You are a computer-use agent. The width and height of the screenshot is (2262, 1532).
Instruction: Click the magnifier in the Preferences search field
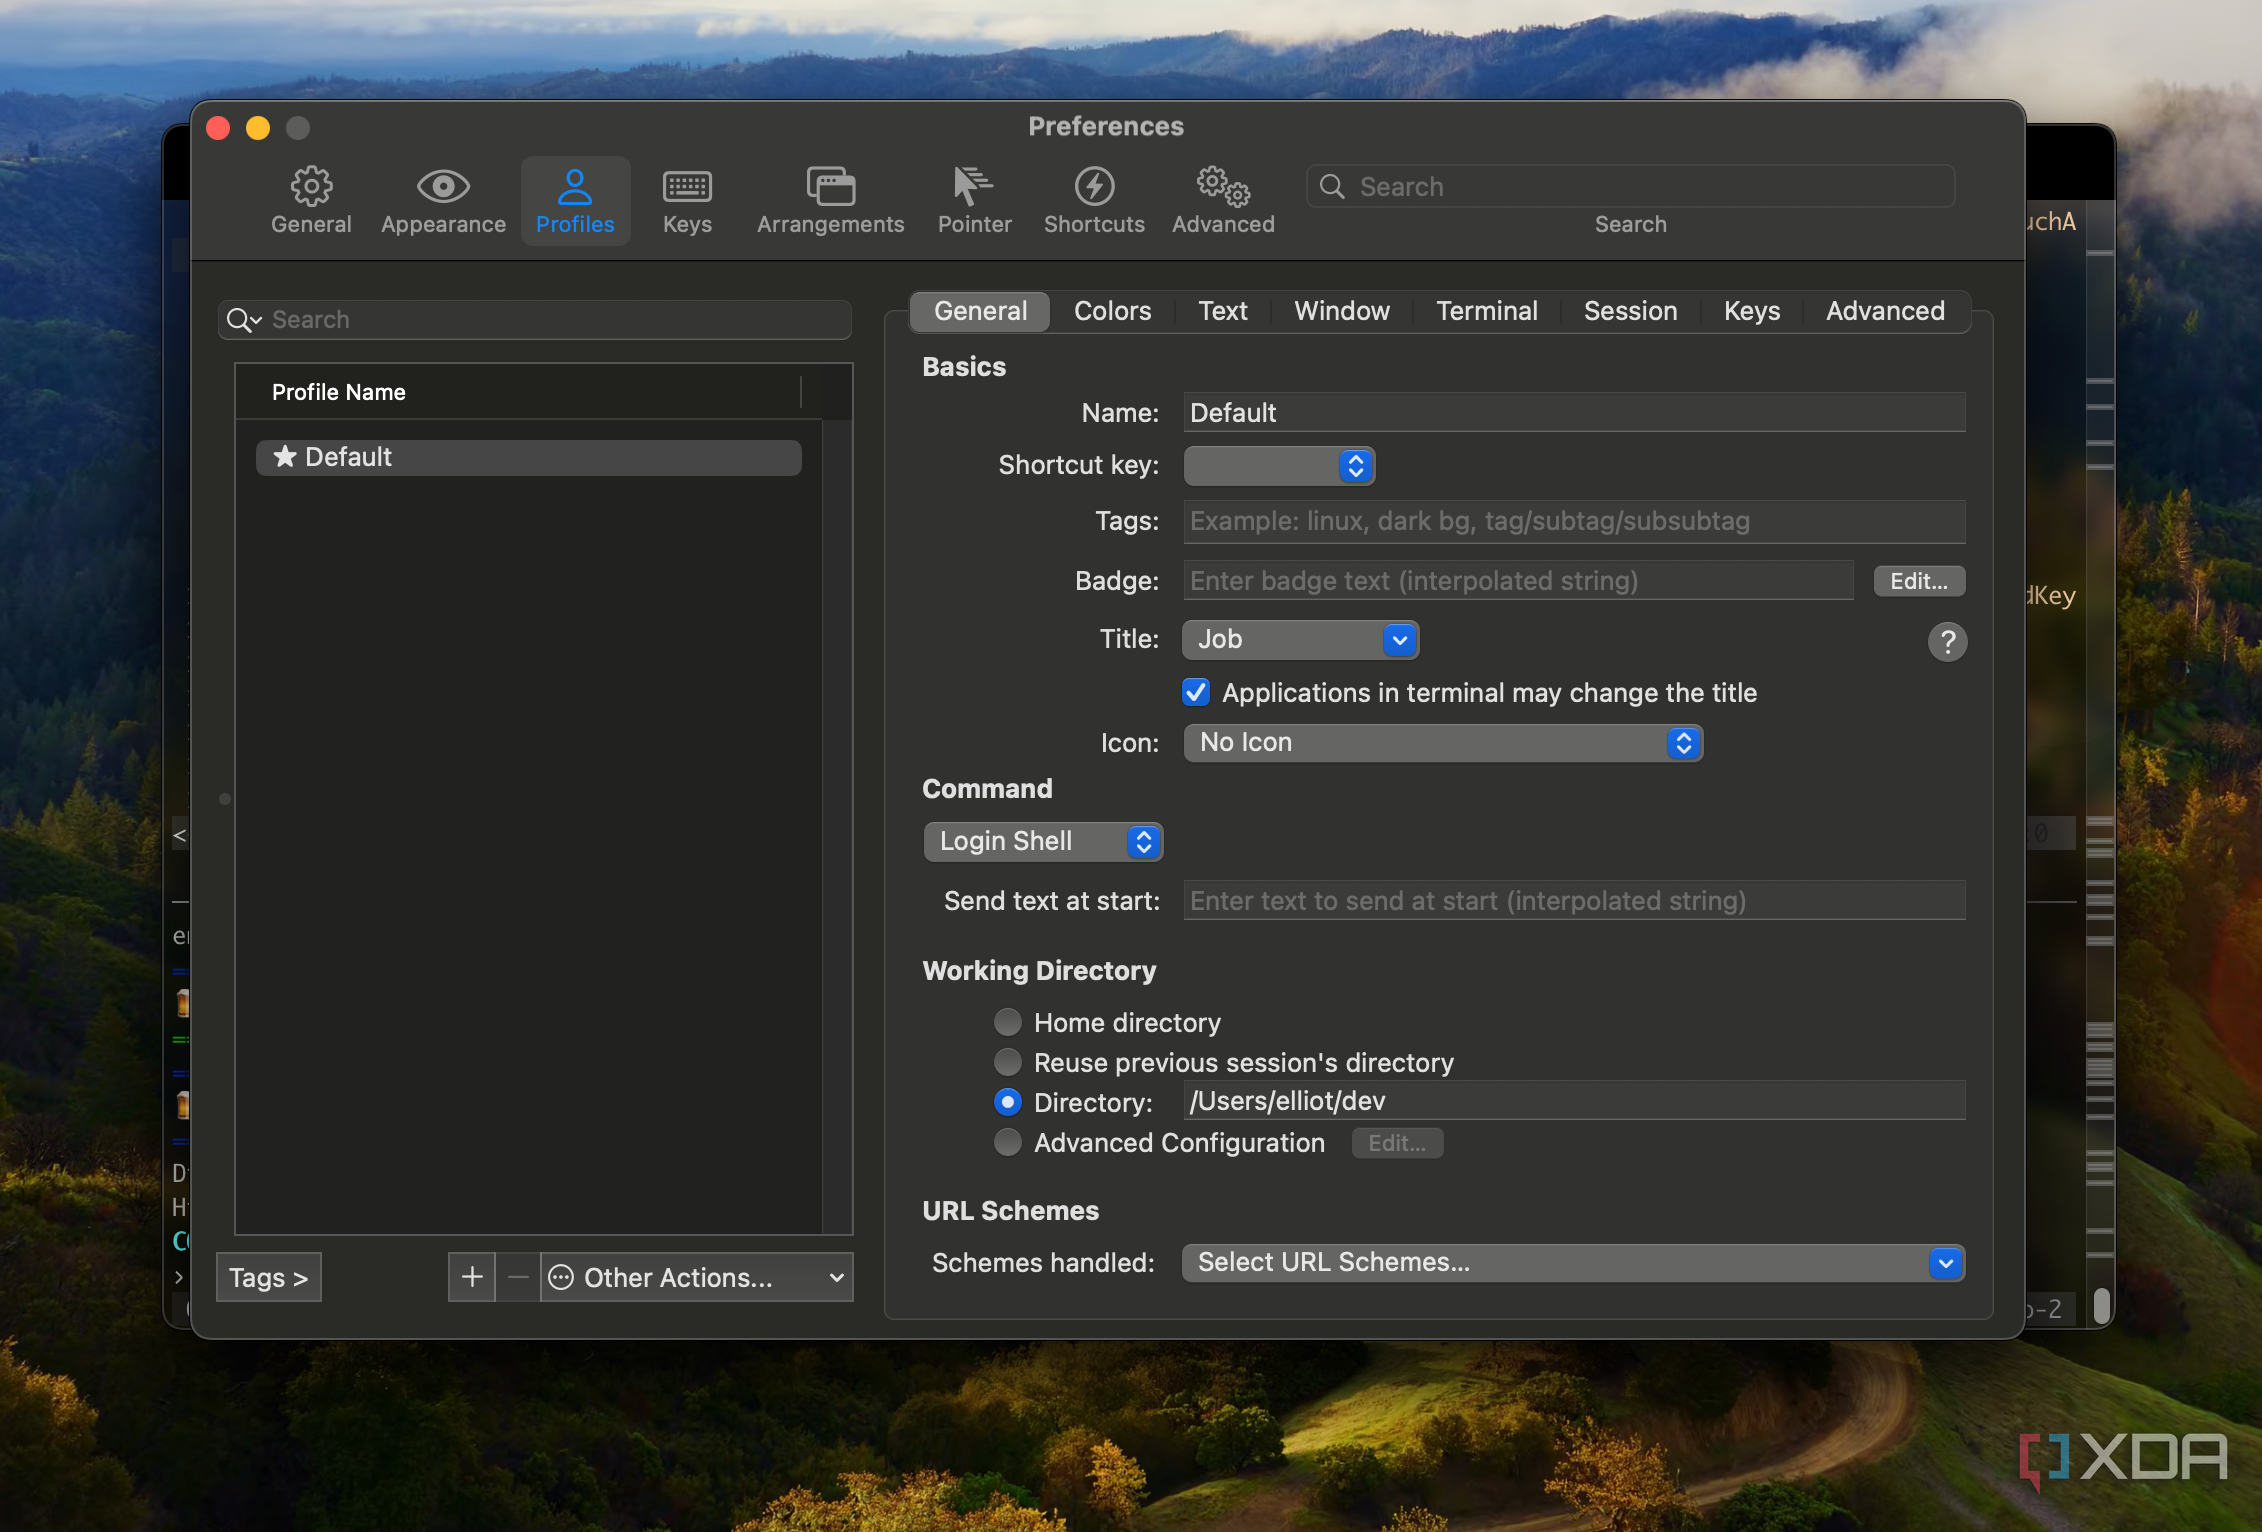tap(1332, 186)
